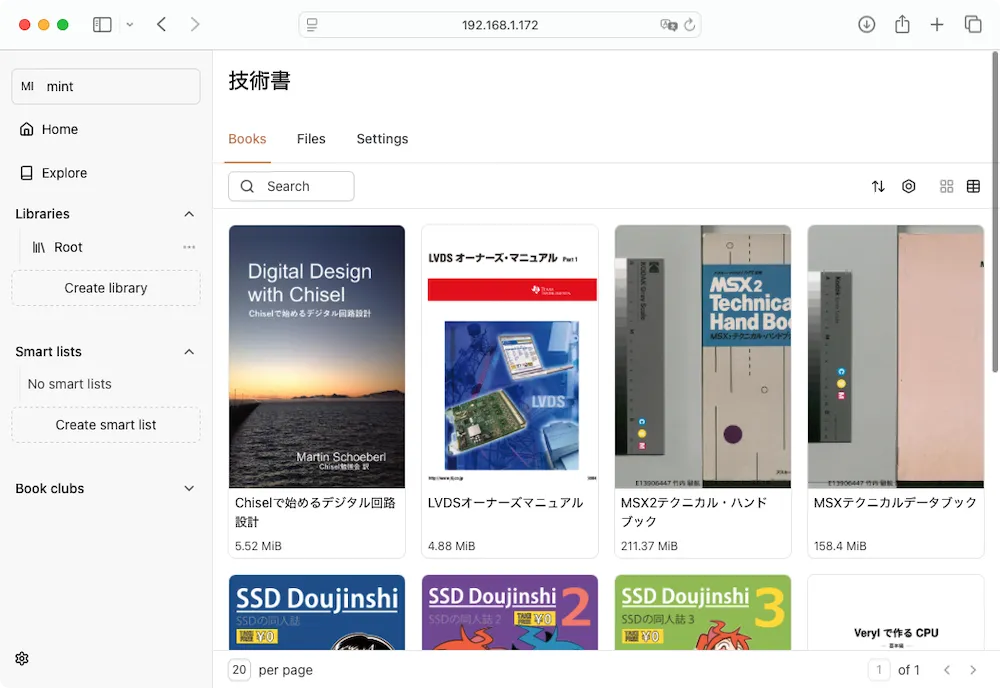Go forward in Safari history

(195, 25)
